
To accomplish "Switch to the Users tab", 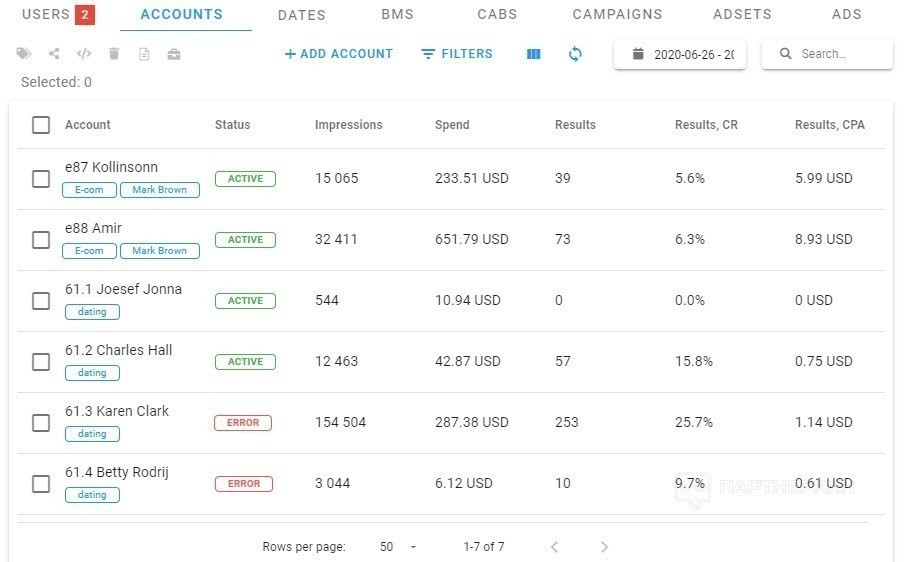I will coord(58,14).
